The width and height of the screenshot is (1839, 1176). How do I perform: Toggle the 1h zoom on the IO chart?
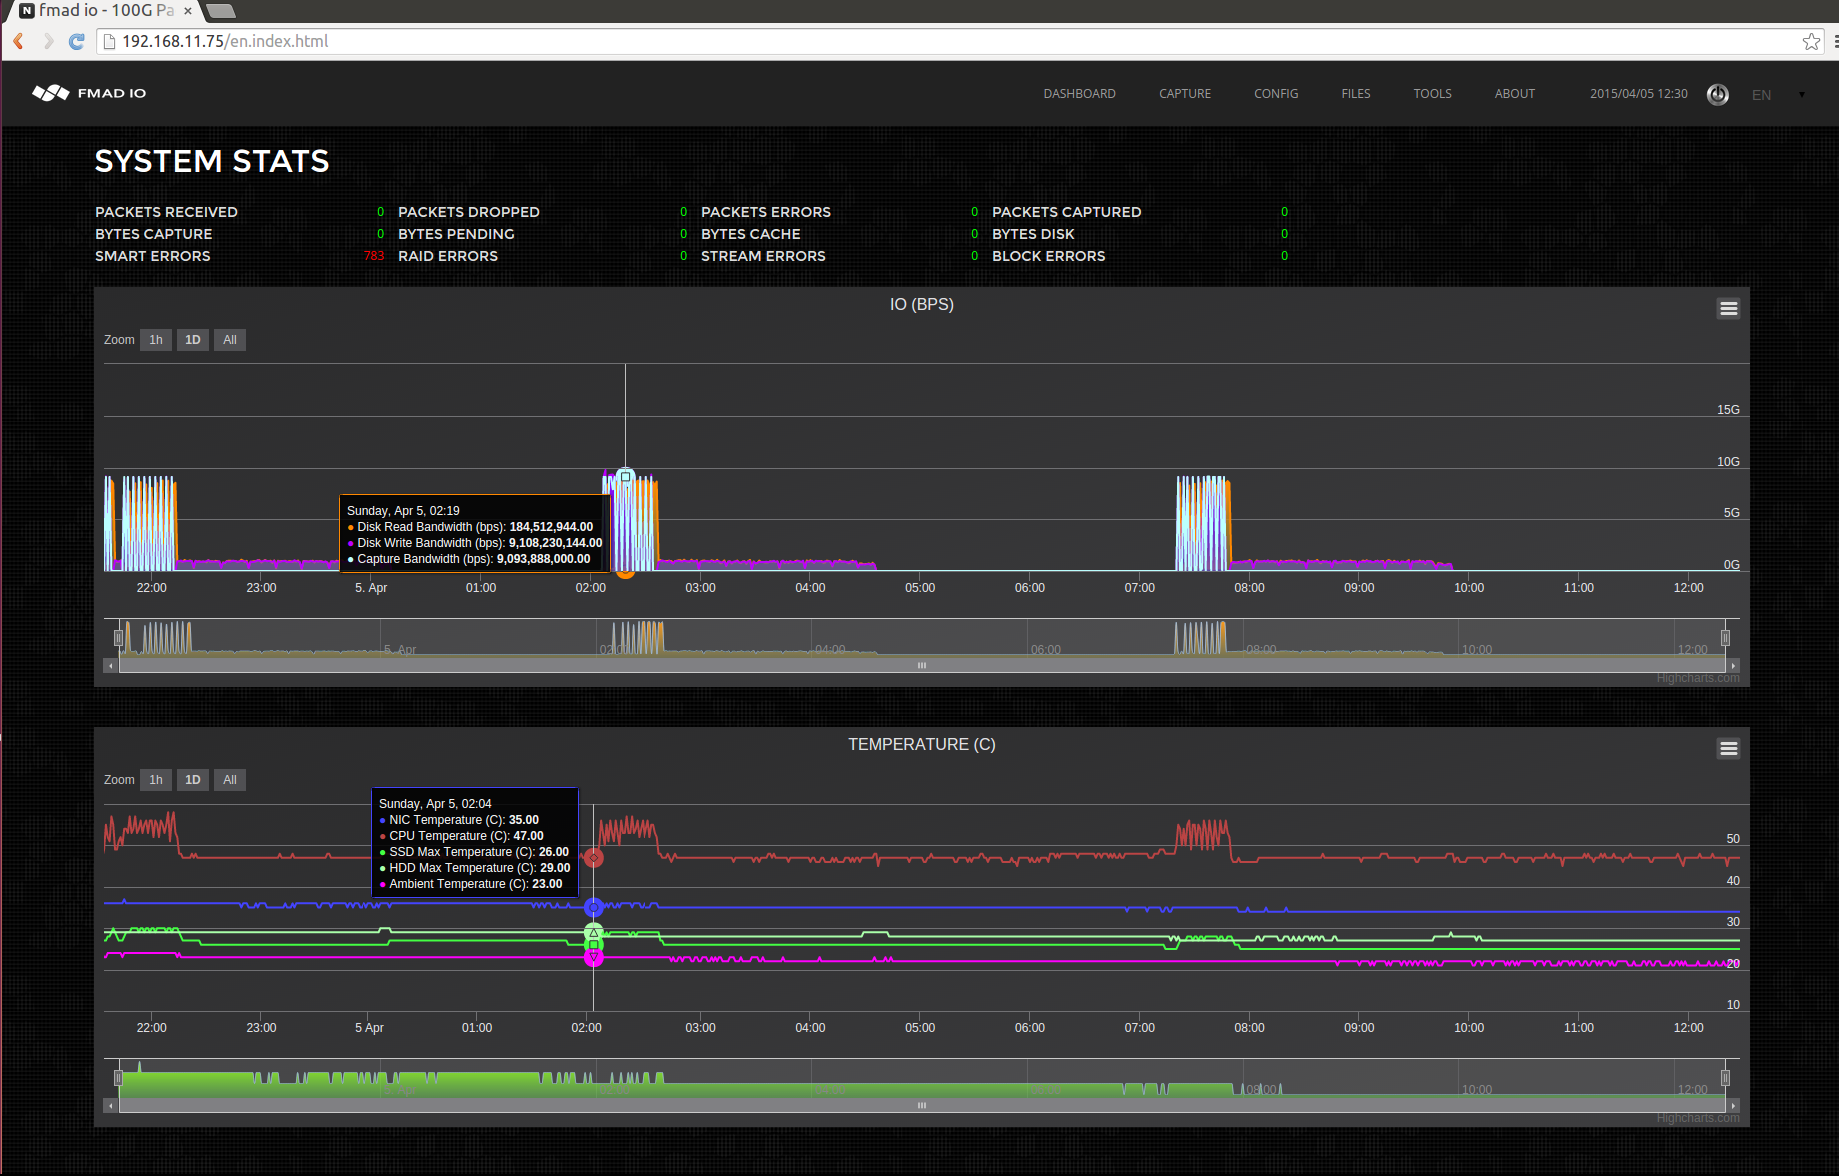[155, 339]
